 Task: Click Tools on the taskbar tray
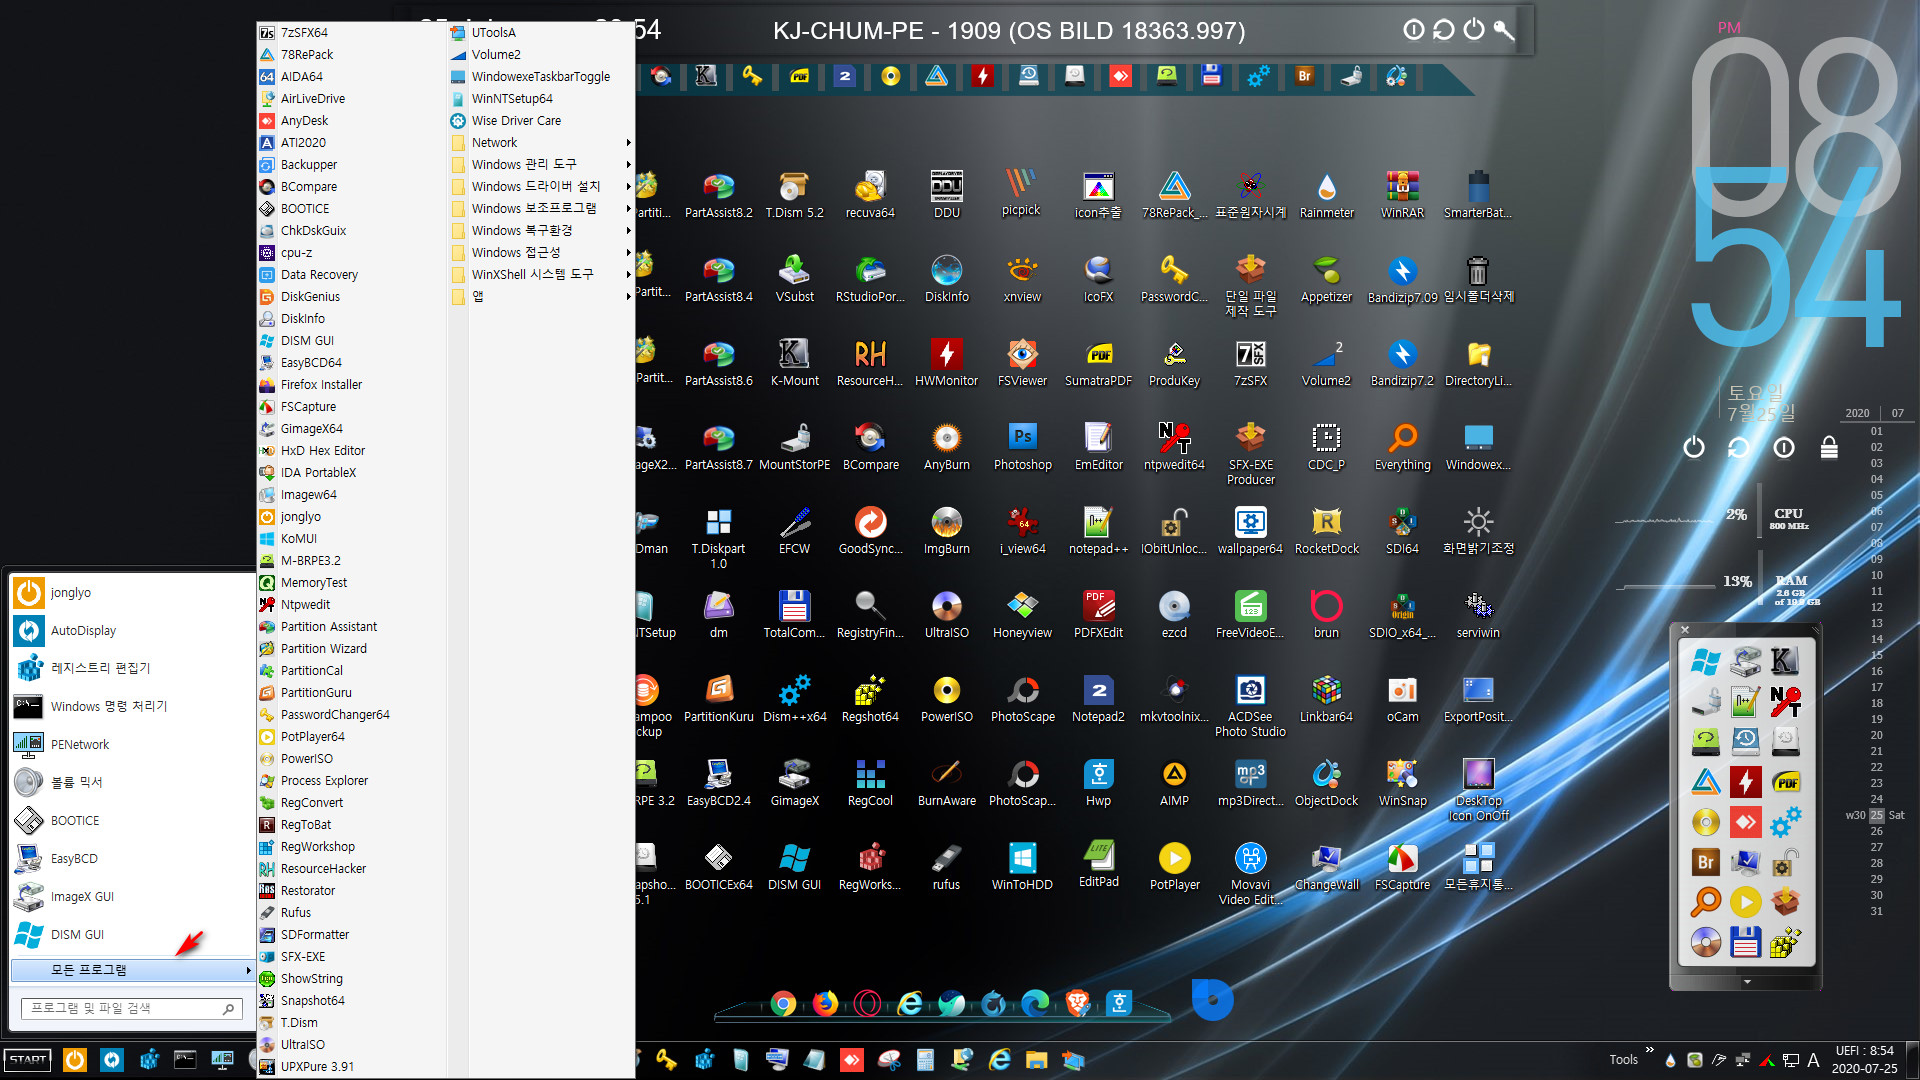[1623, 1060]
